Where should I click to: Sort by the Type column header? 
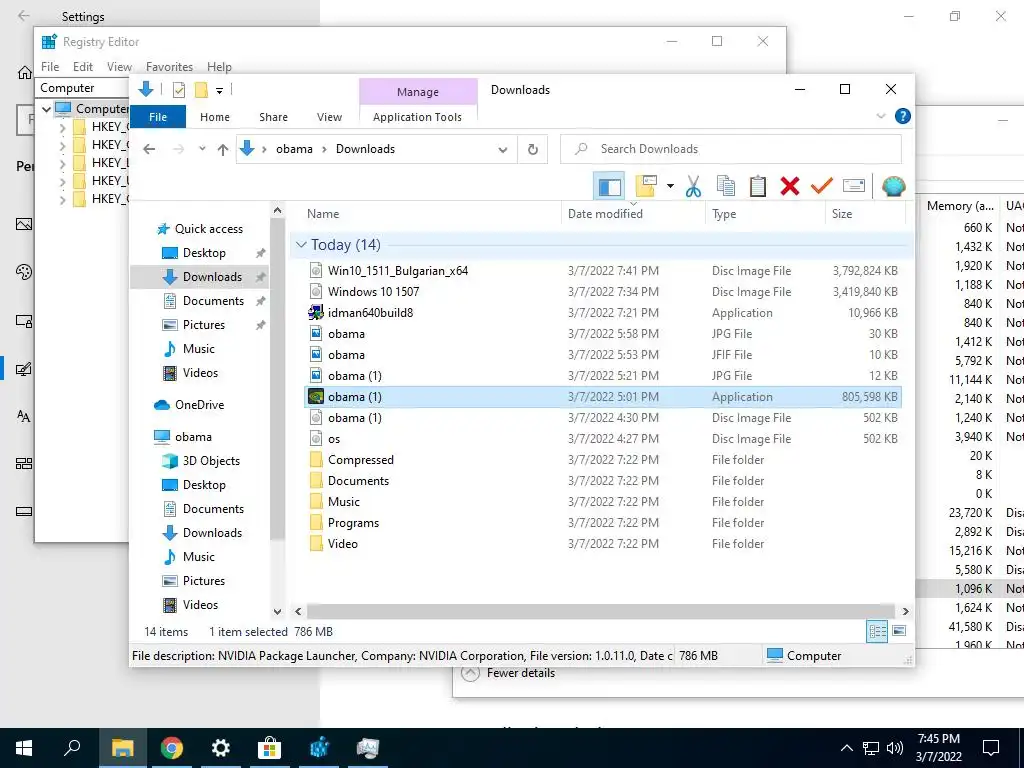[x=765, y=214]
